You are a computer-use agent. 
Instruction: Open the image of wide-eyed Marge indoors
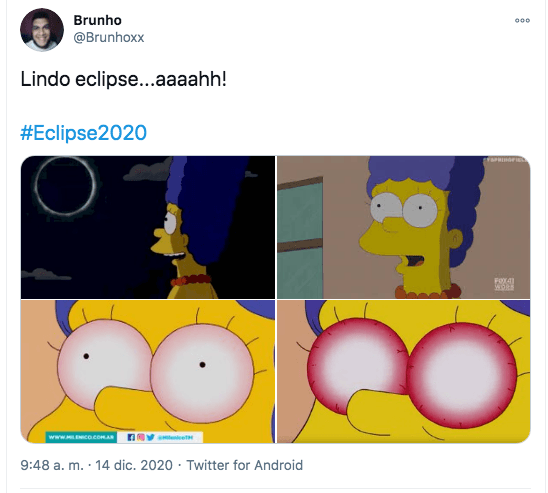tap(404, 227)
